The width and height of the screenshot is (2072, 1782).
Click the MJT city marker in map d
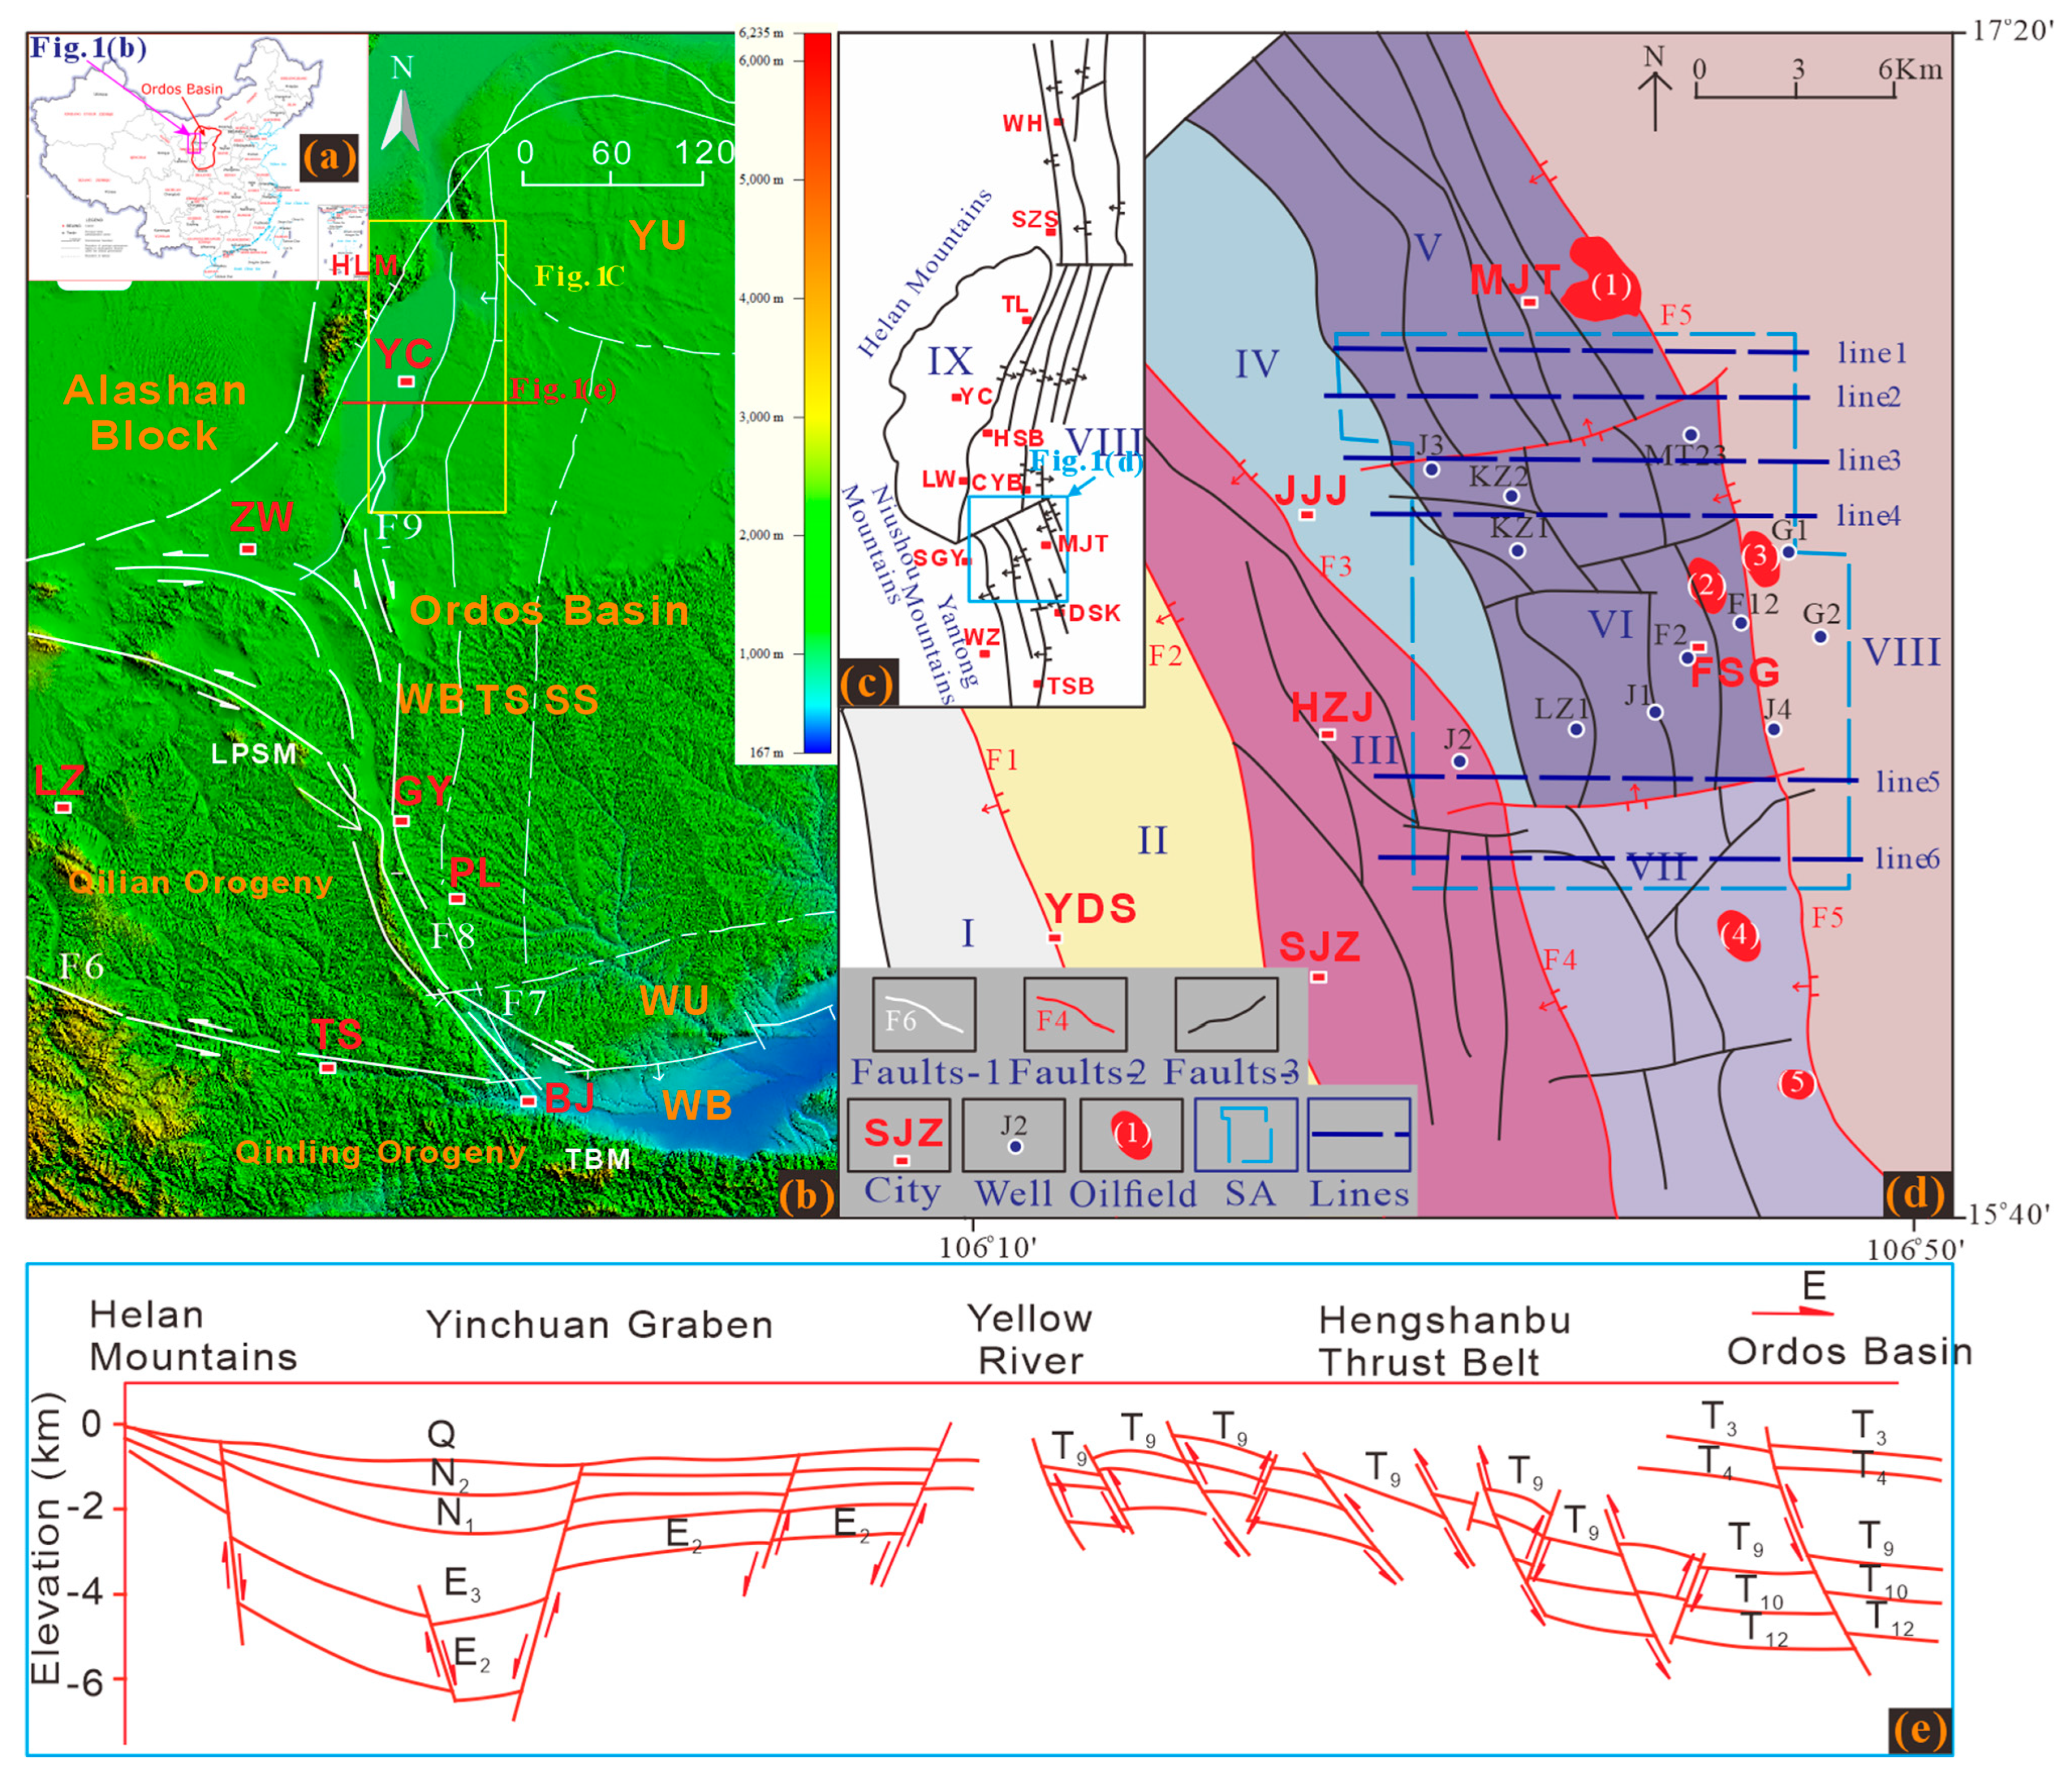click(x=1529, y=302)
